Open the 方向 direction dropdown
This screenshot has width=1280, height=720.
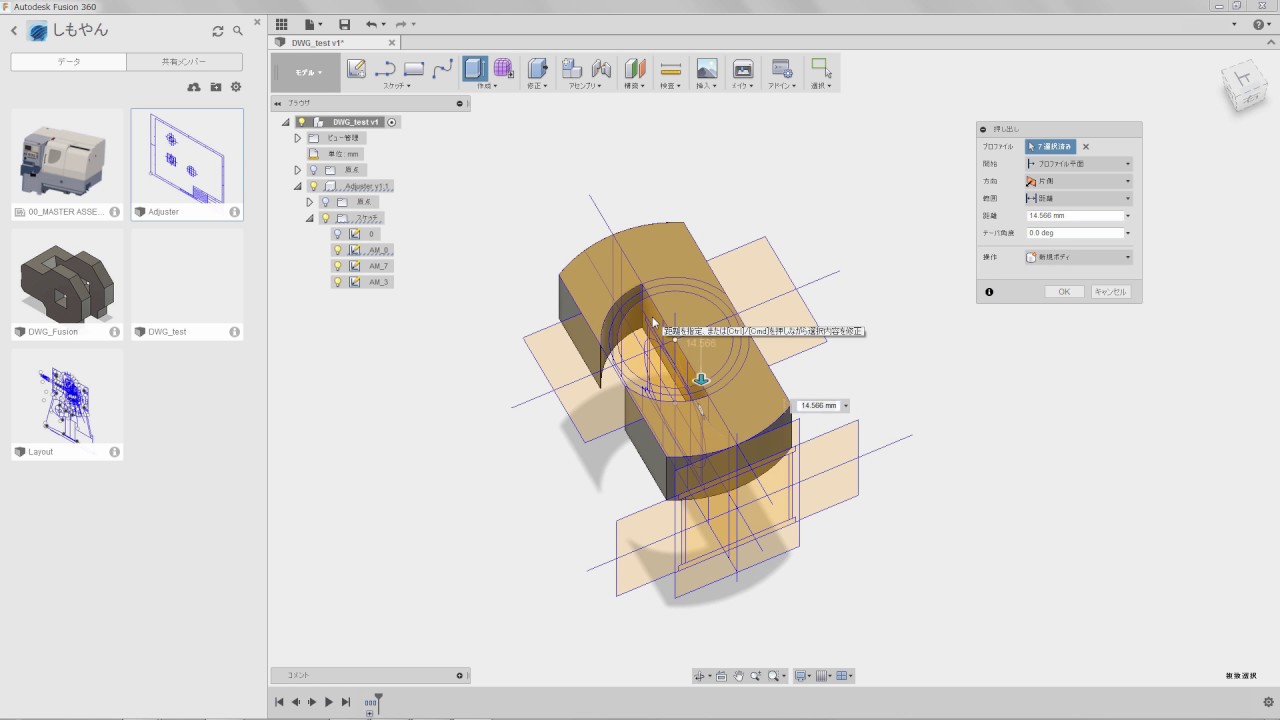[1078, 181]
